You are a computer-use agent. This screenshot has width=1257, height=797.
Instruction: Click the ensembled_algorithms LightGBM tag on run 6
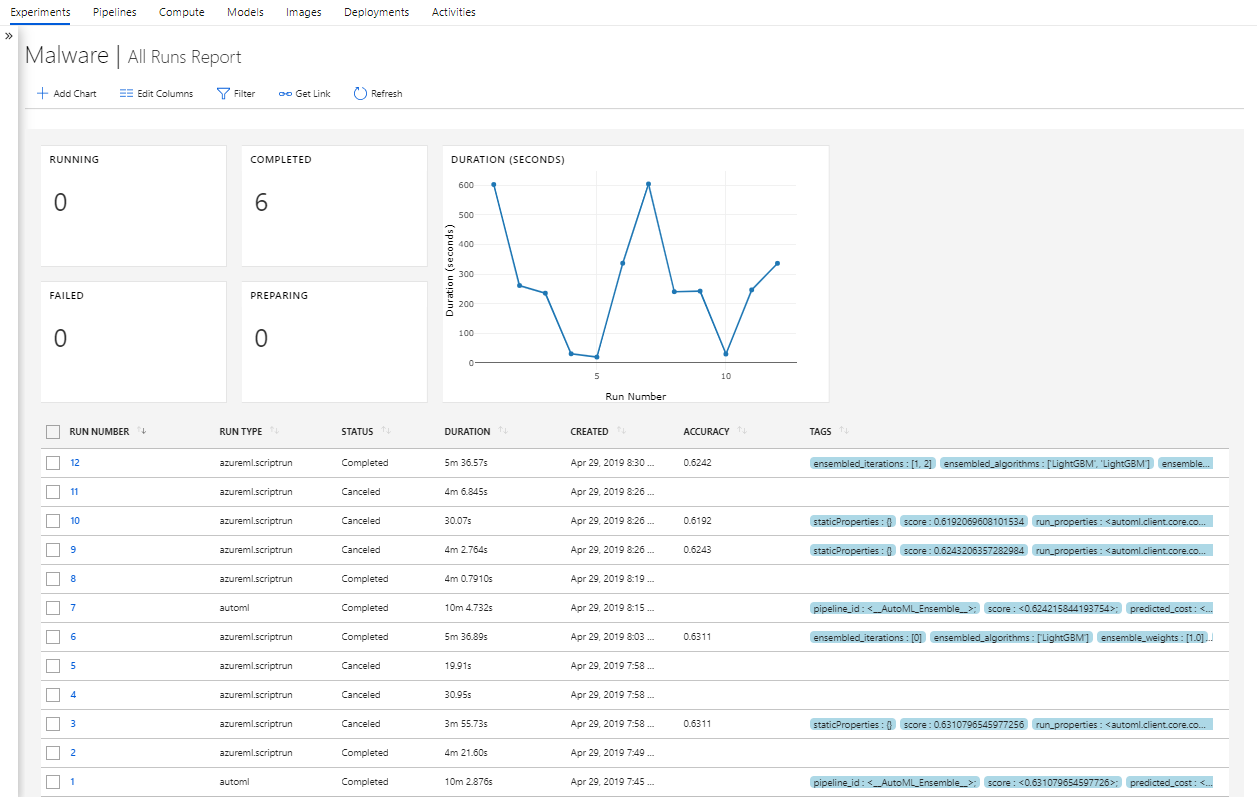(1010, 636)
